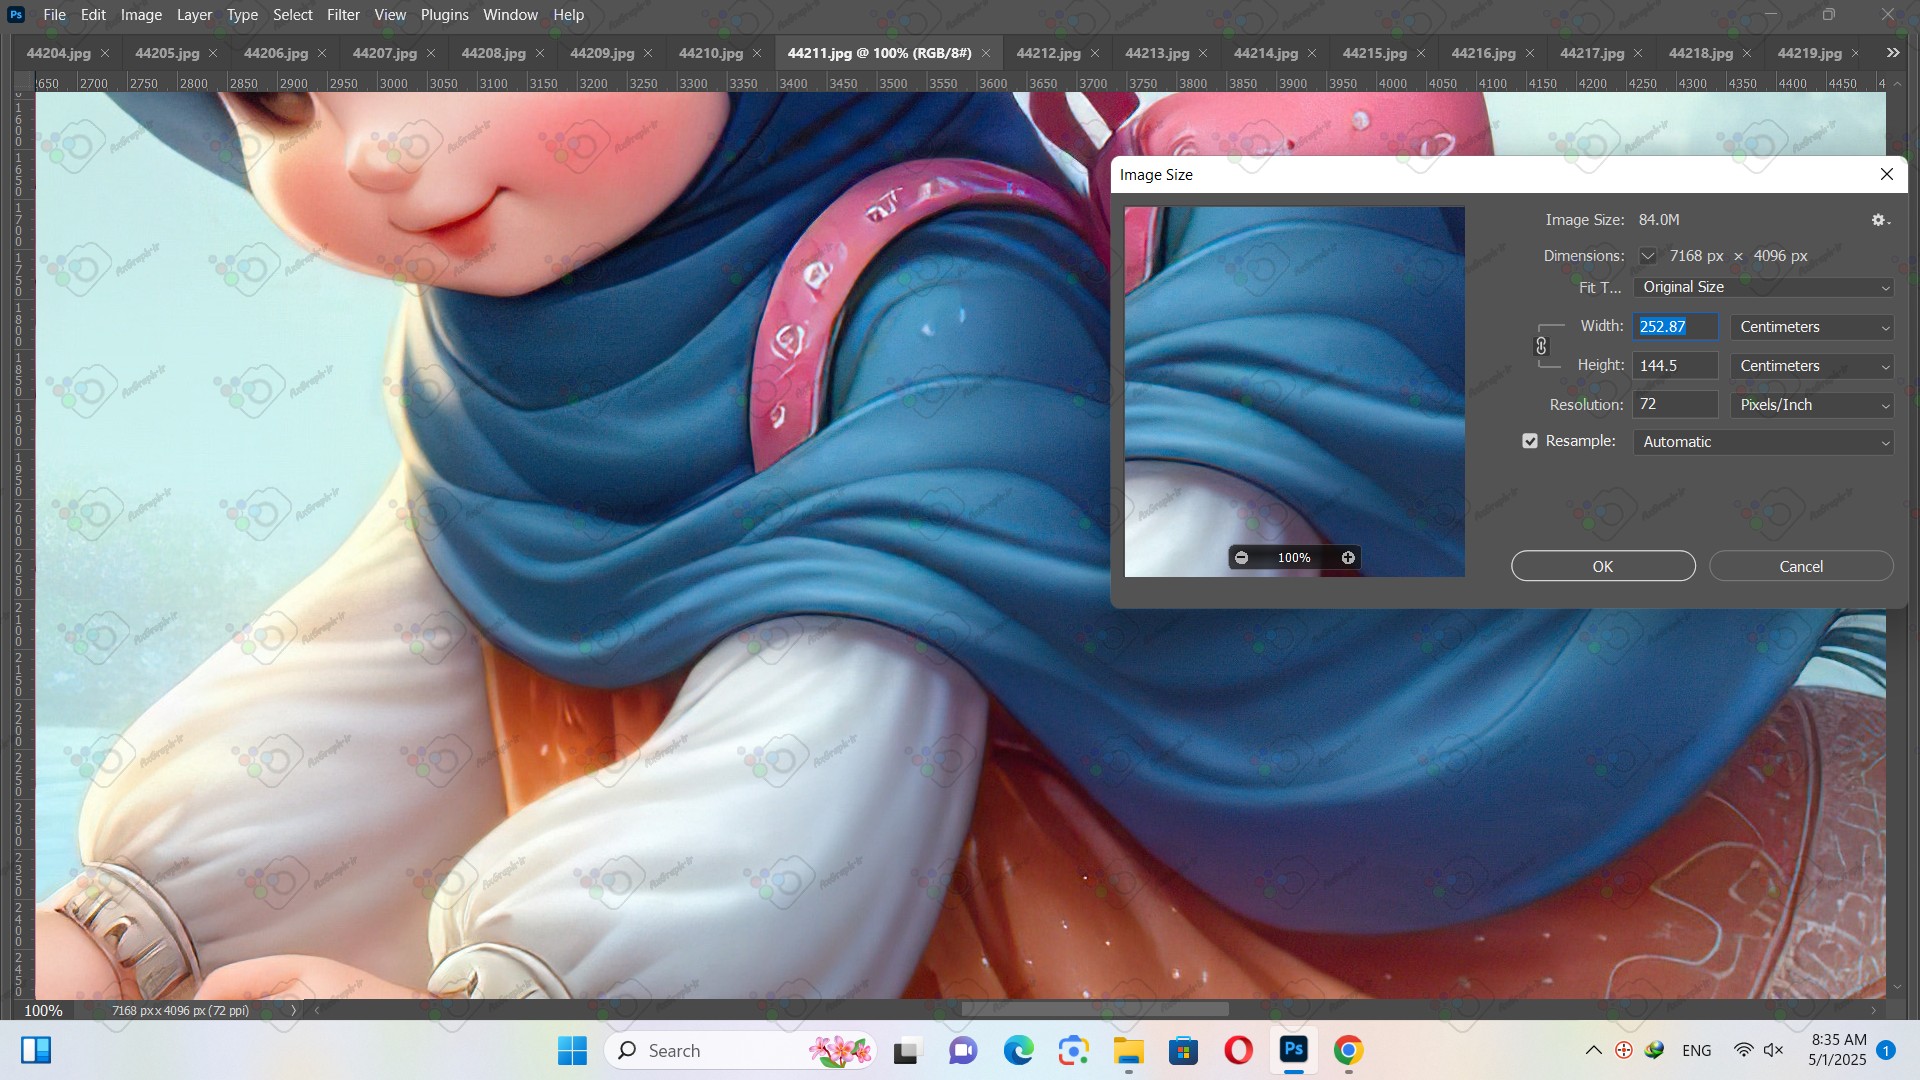
Task: Open the clock and date flyout
Action: click(1838, 1050)
